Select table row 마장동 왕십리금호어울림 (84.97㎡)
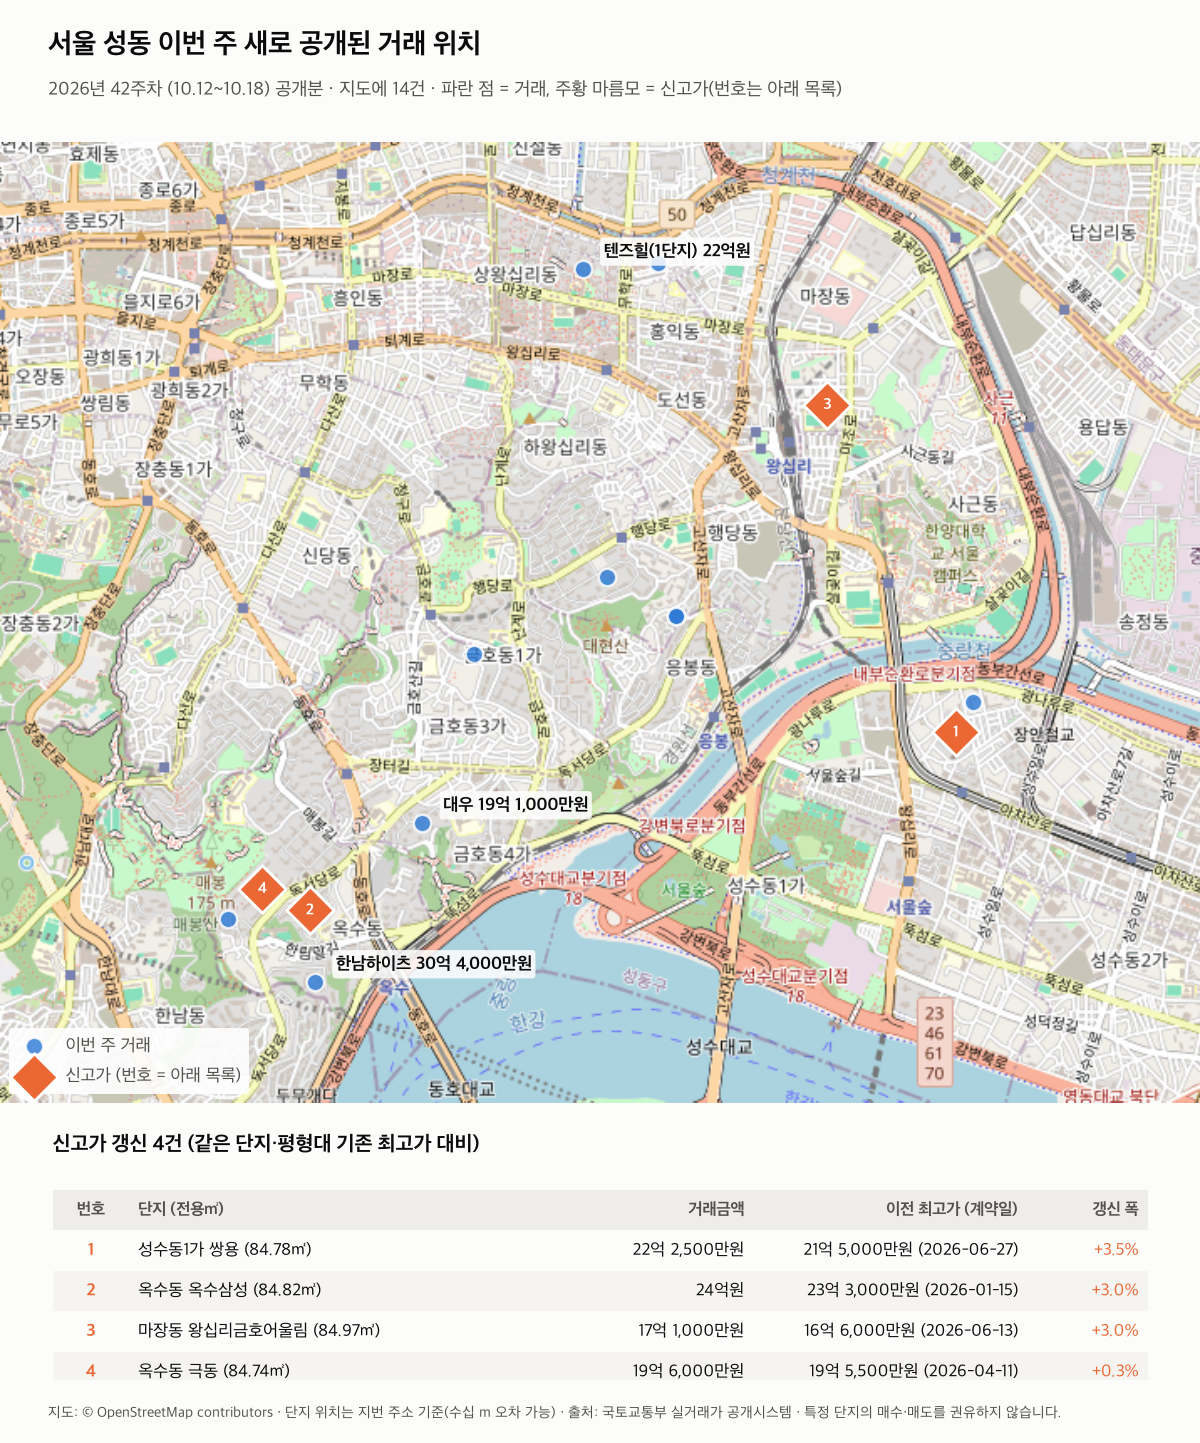Viewport: 1200px width, 1443px height. tap(600, 1331)
